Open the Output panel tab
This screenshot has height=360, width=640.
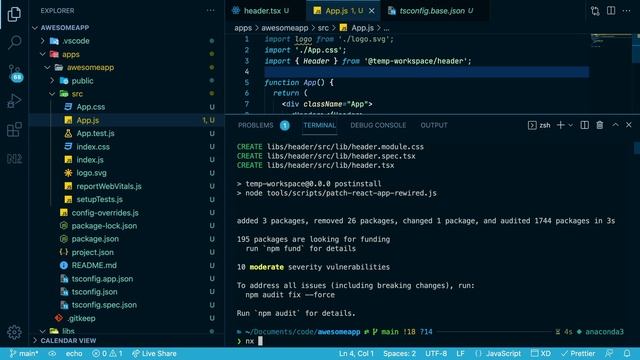(x=434, y=125)
